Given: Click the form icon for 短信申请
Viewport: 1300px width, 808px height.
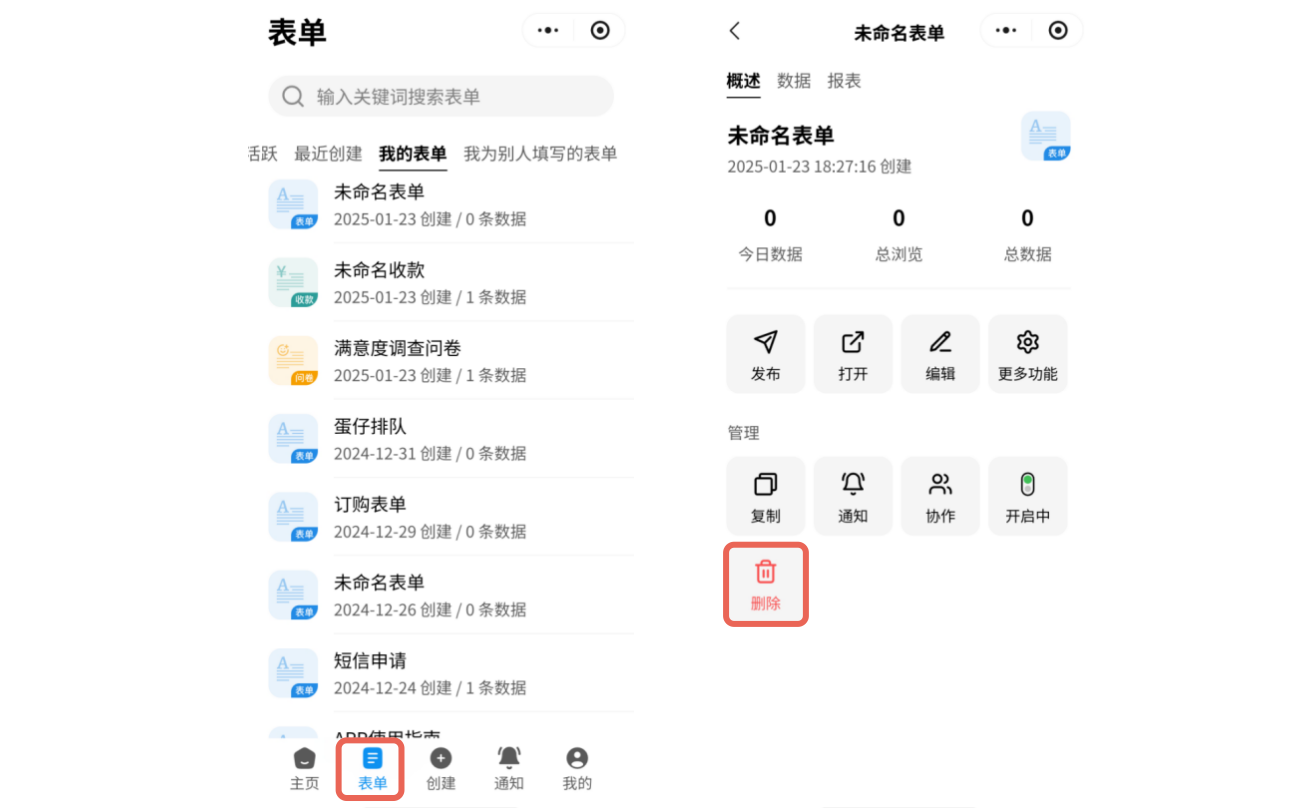Looking at the screenshot, I should 293,673.
